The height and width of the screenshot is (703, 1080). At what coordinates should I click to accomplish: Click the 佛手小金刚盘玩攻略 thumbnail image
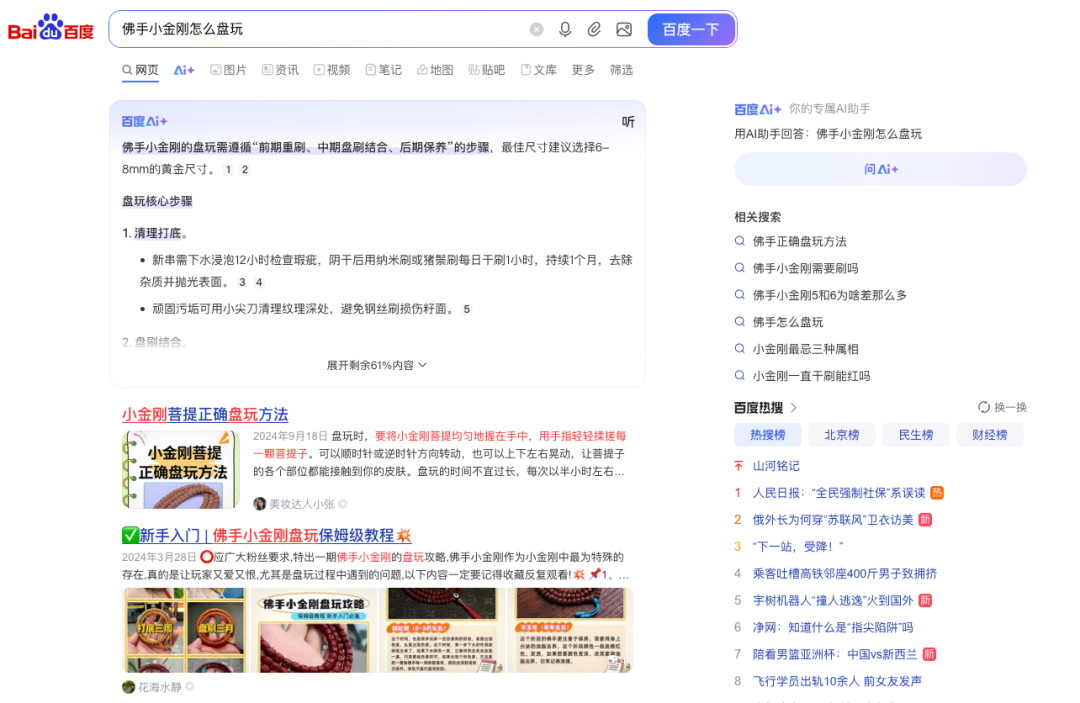pos(313,630)
